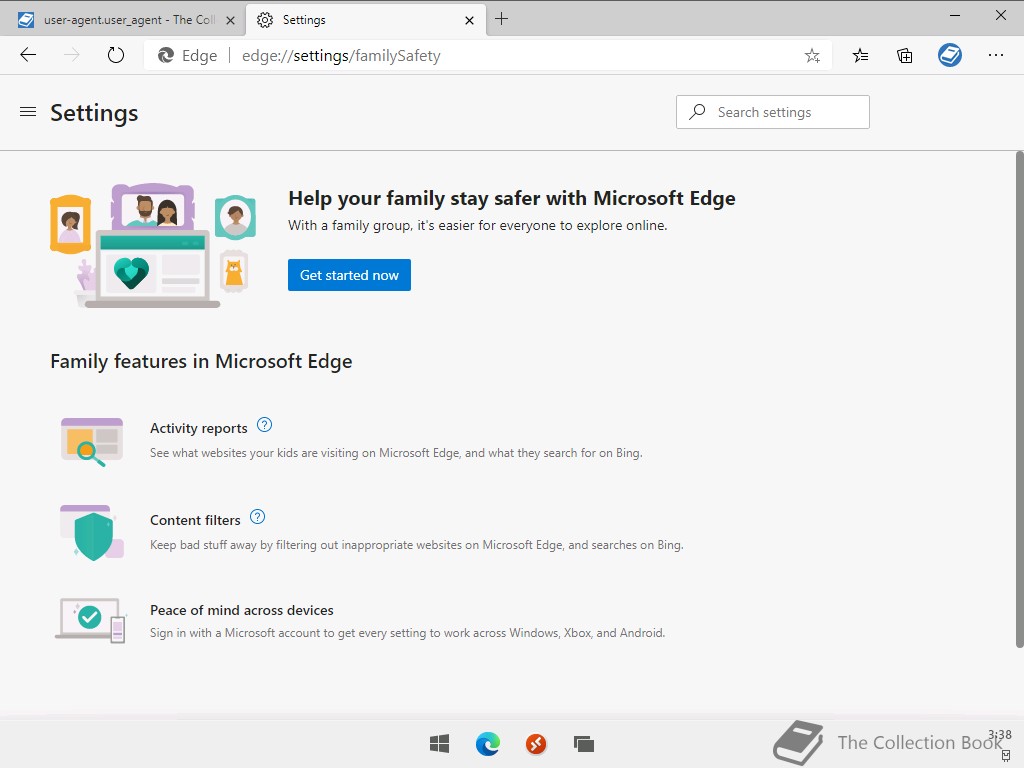
Task: Open the Settings hamburger navigation menu
Action: [28, 112]
